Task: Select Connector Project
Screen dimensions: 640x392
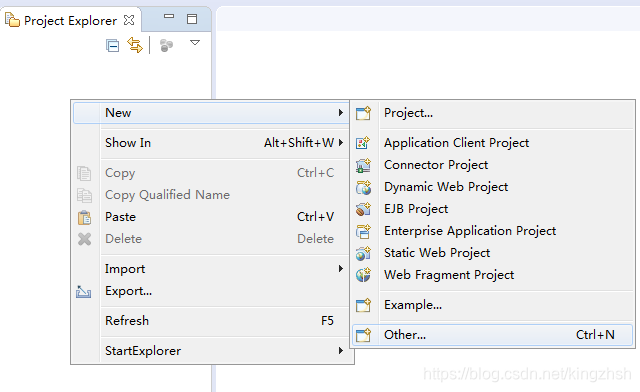Action: coord(493,165)
